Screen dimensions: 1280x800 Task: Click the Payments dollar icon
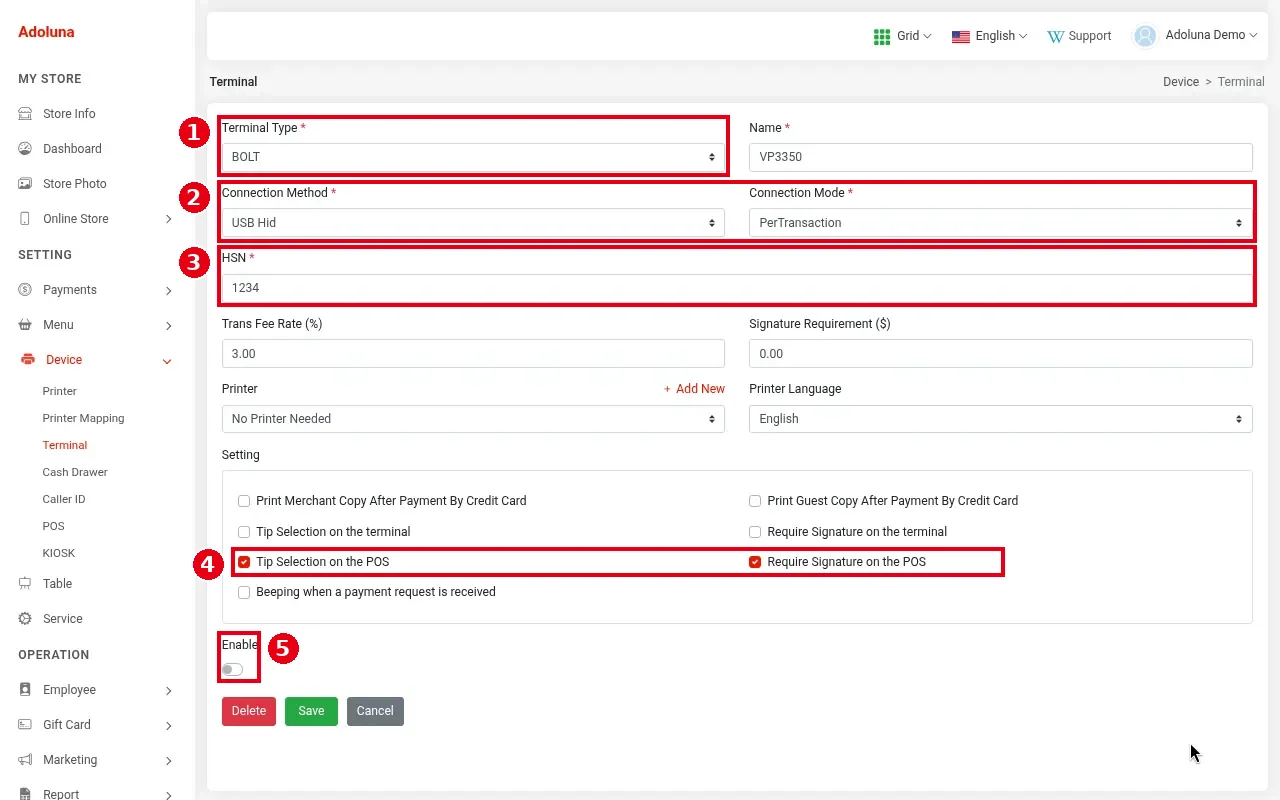pos(25,290)
